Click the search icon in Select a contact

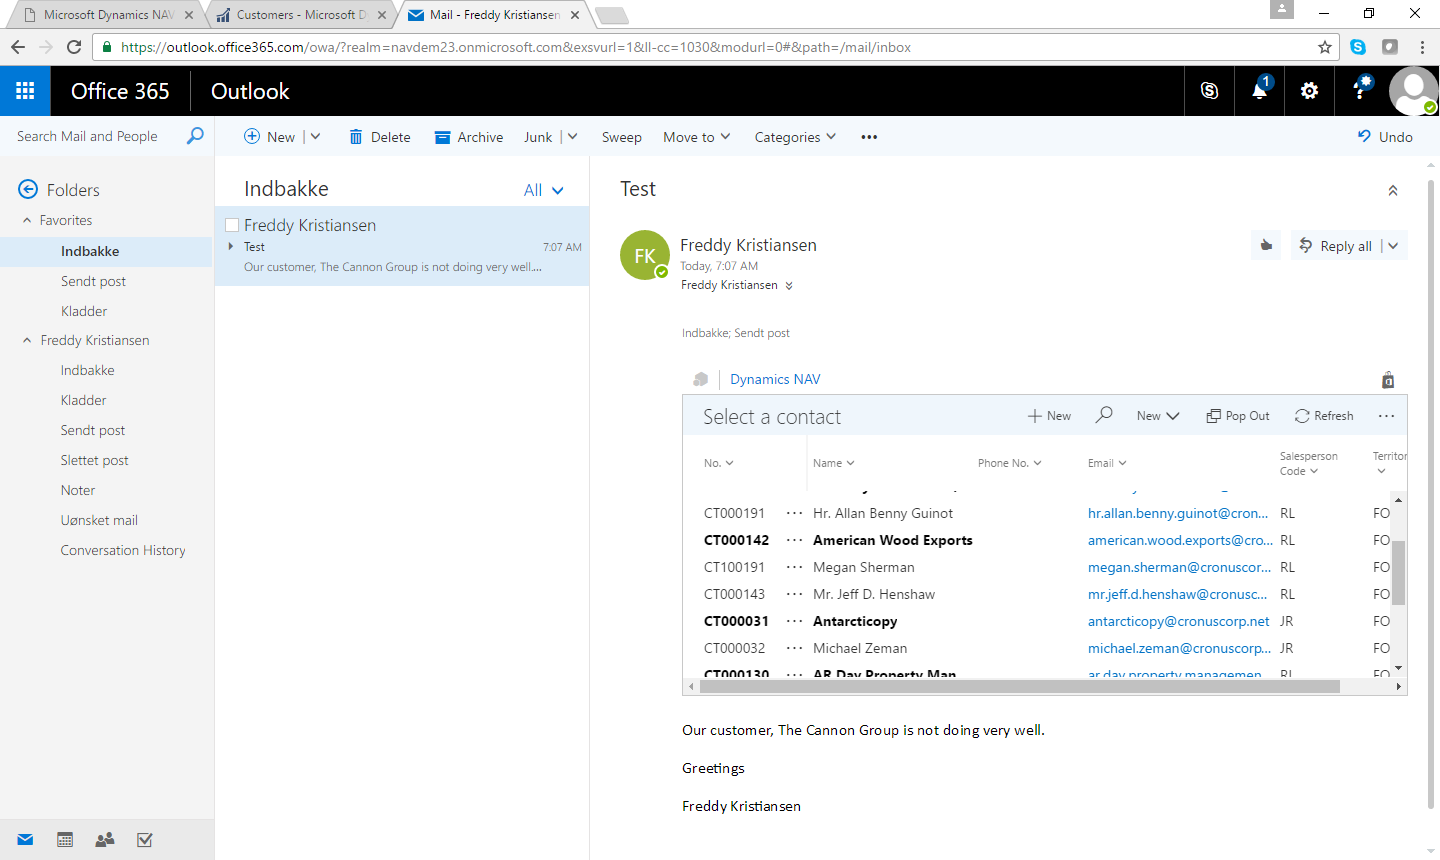pyautogui.click(x=1104, y=415)
